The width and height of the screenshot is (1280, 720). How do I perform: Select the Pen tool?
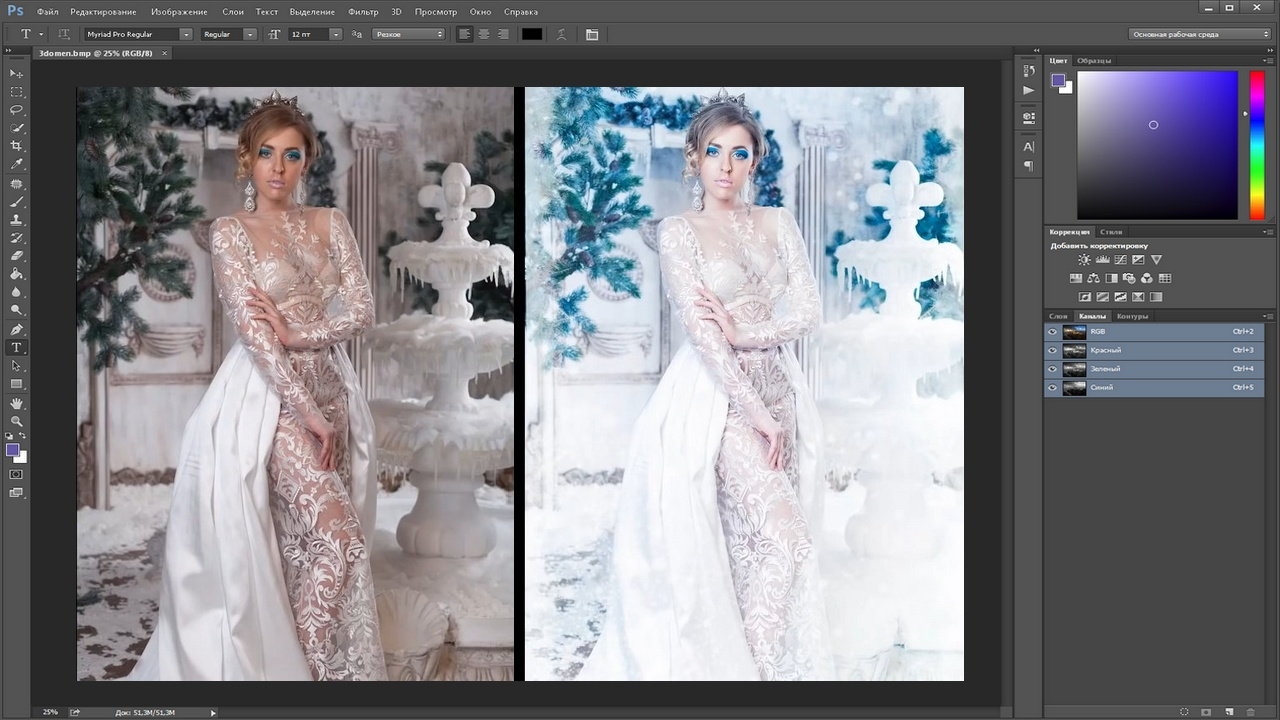(x=16, y=329)
